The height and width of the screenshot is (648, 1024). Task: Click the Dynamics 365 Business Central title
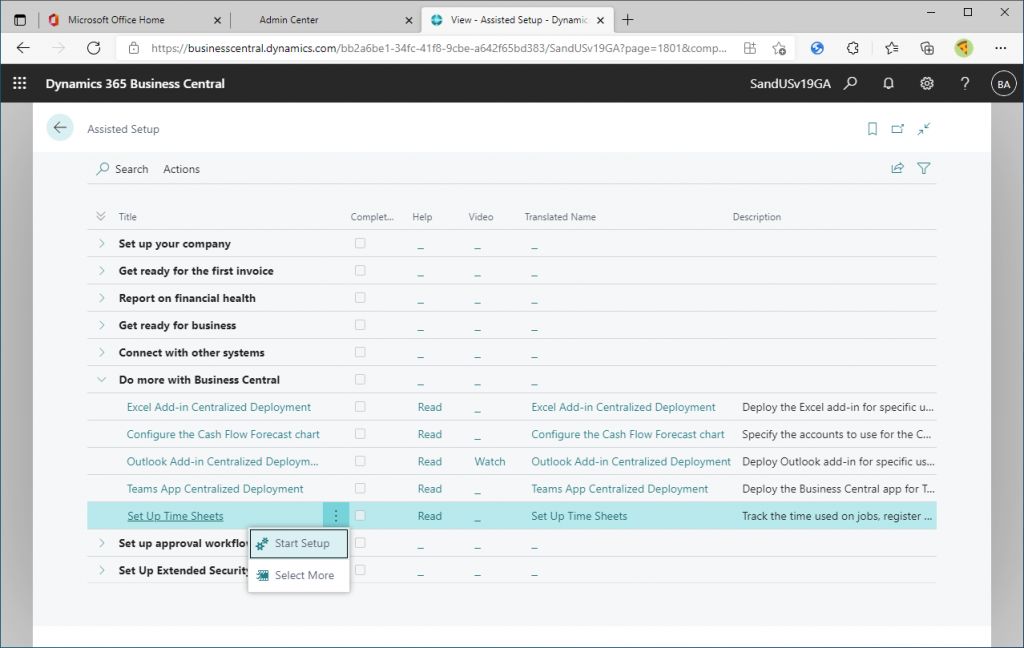(135, 84)
